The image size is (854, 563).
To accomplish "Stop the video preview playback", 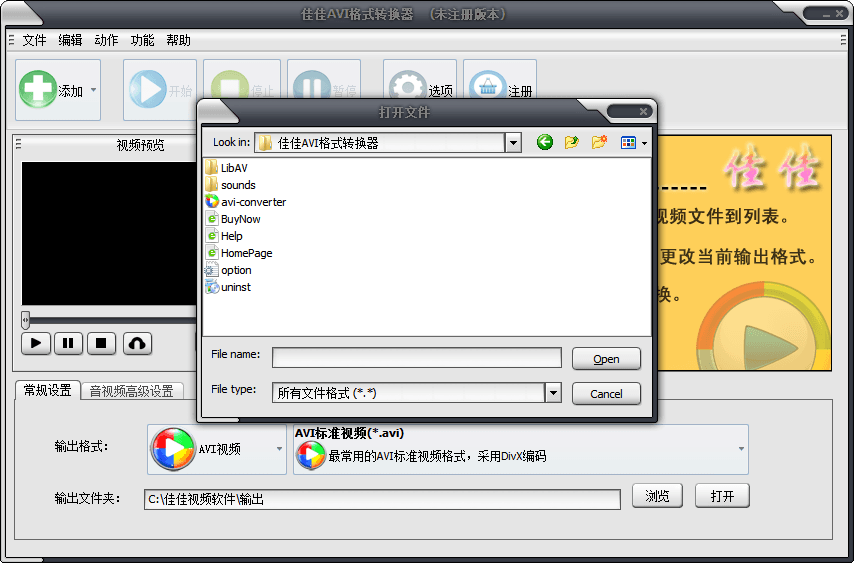I will (101, 343).
